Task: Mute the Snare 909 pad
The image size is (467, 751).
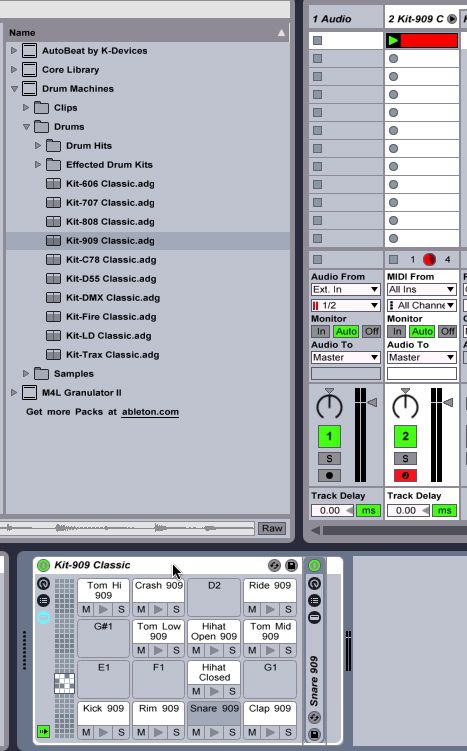Action: tap(196, 732)
